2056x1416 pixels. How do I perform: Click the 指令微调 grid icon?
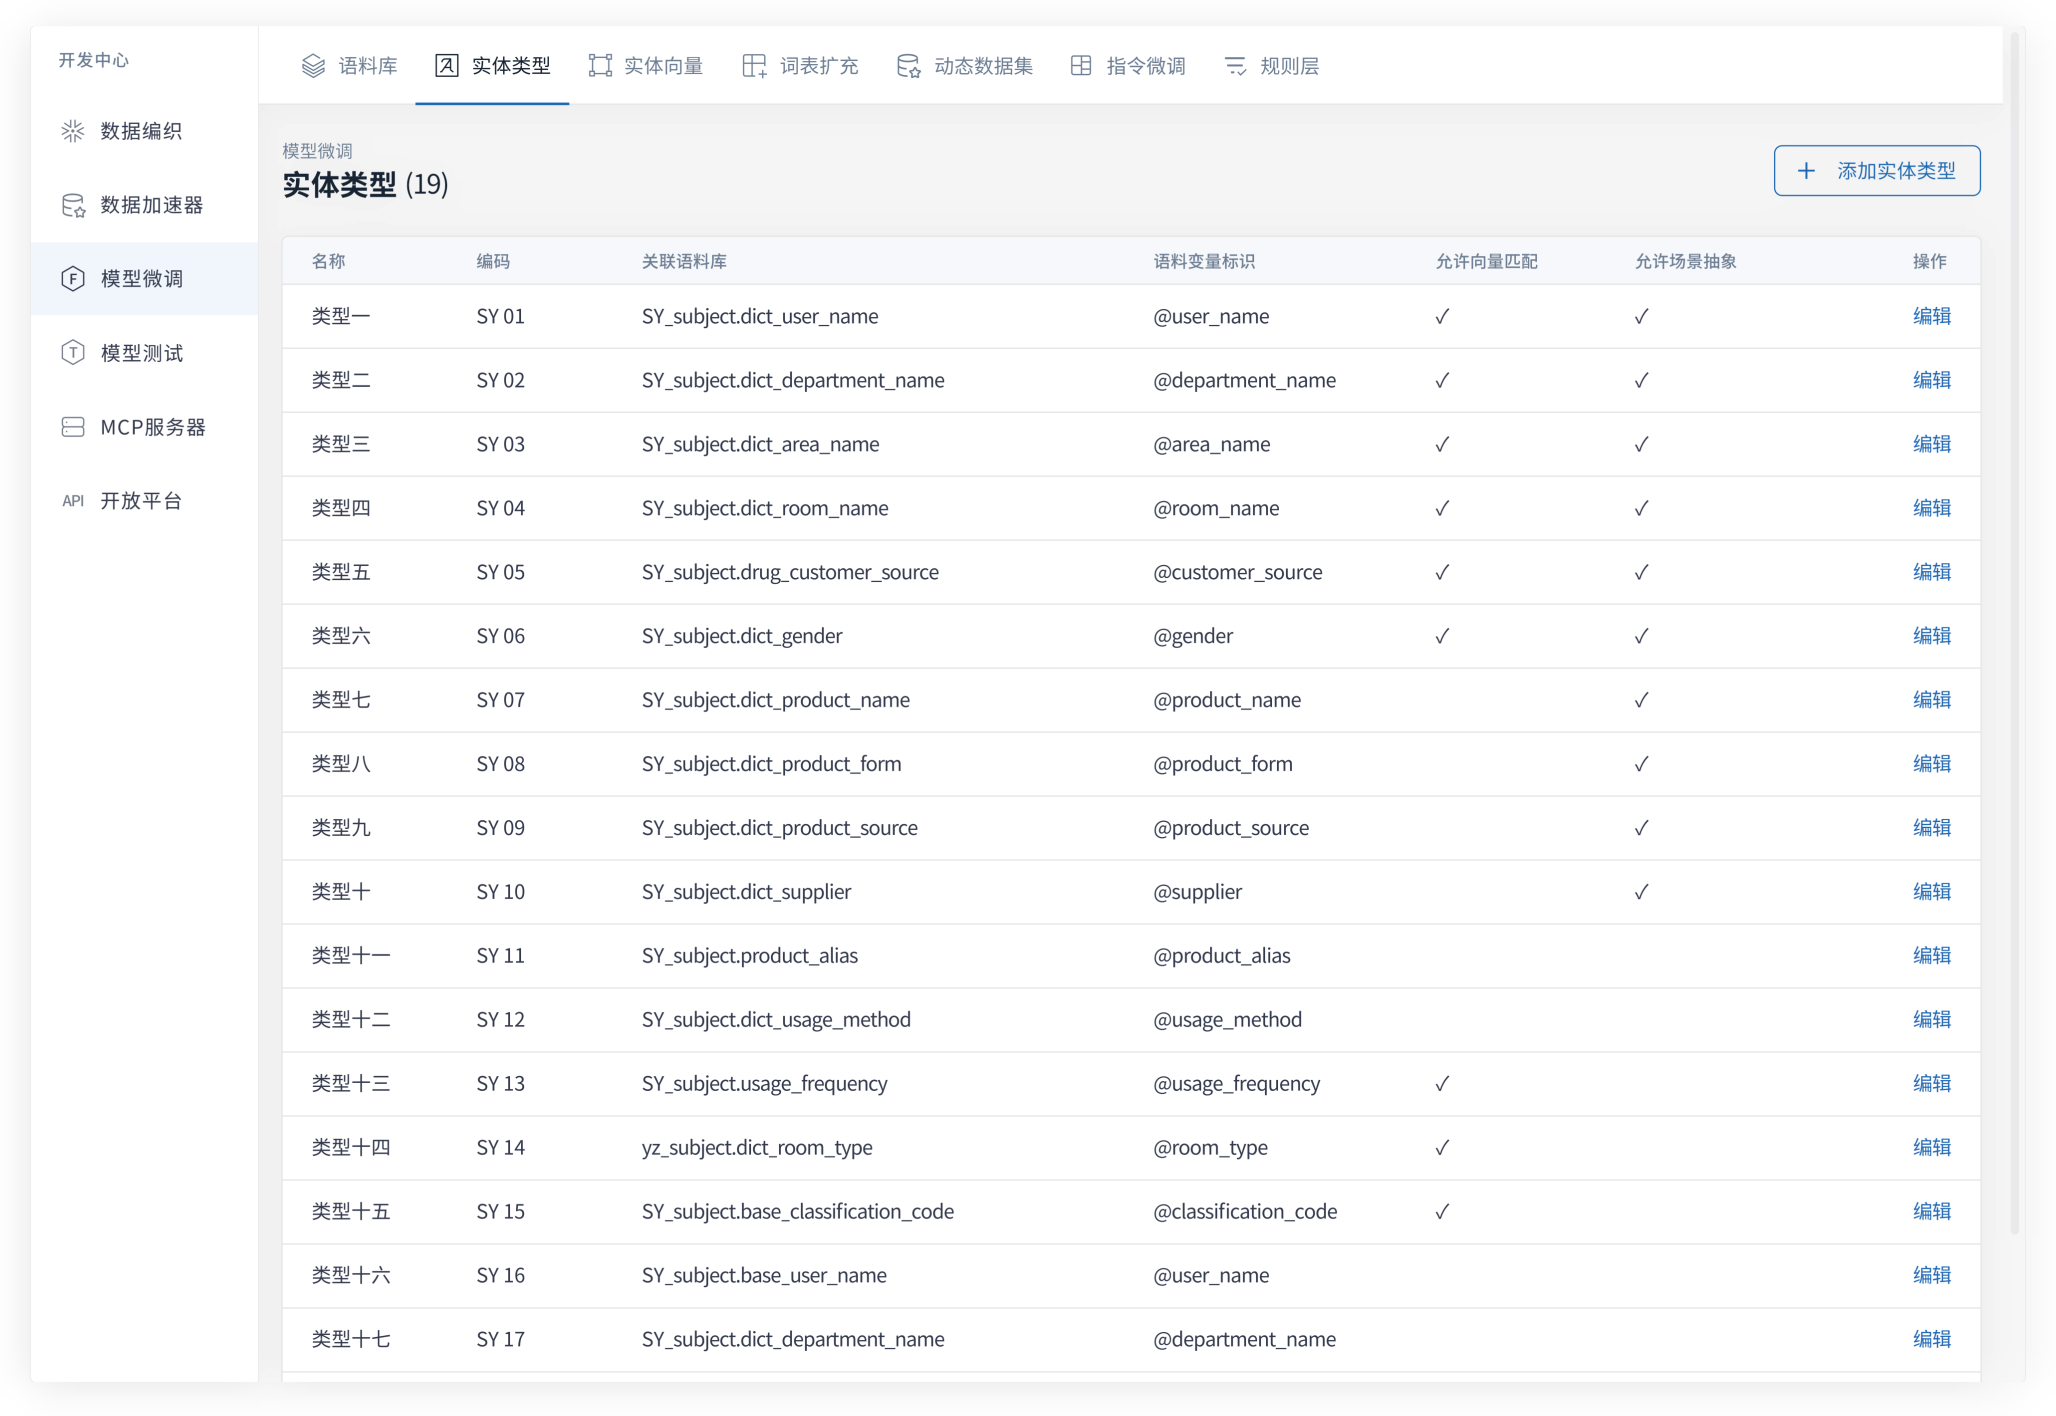click(1081, 66)
